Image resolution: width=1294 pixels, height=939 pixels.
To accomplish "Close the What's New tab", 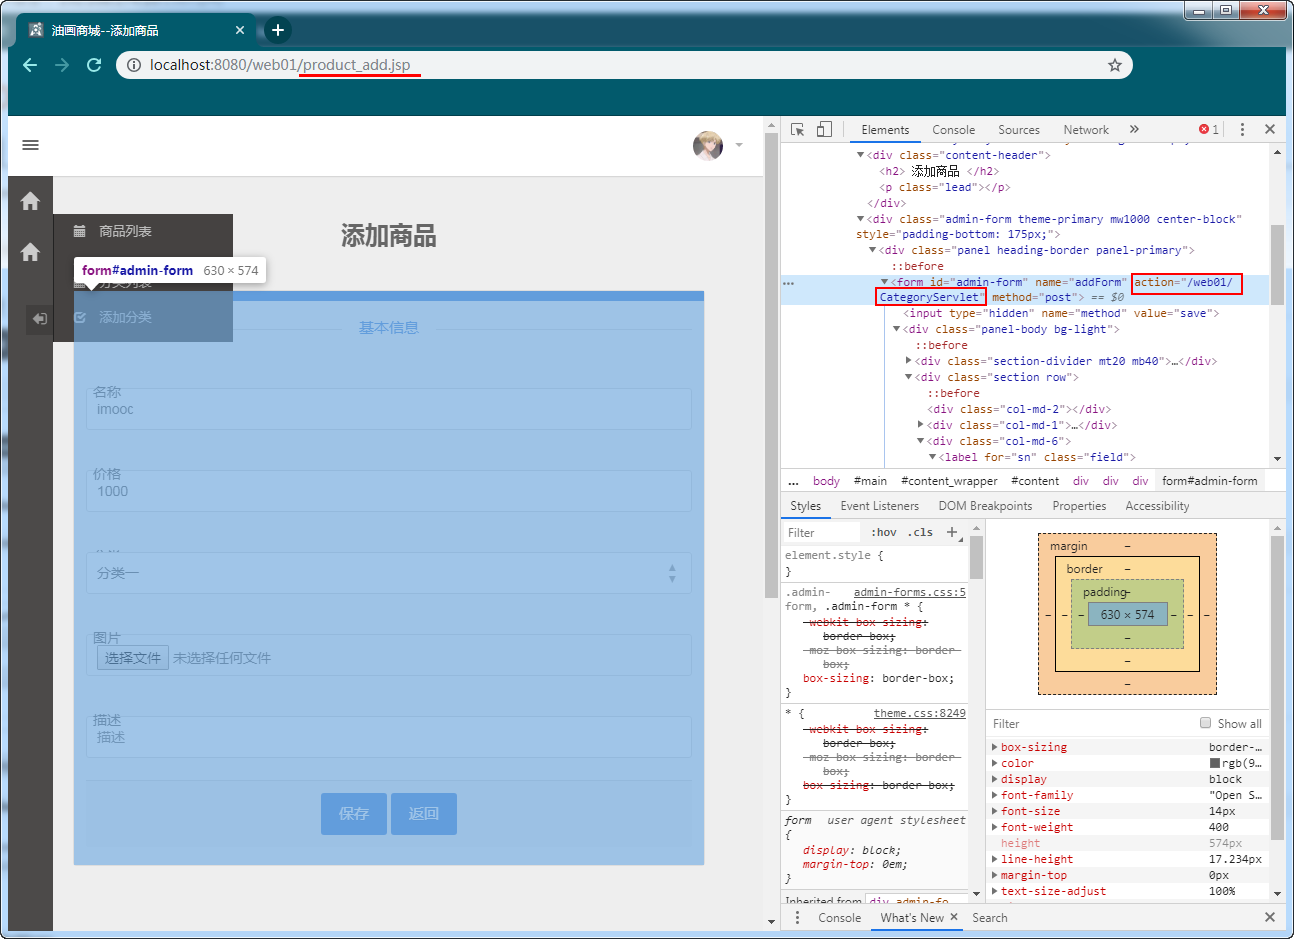I will point(954,917).
